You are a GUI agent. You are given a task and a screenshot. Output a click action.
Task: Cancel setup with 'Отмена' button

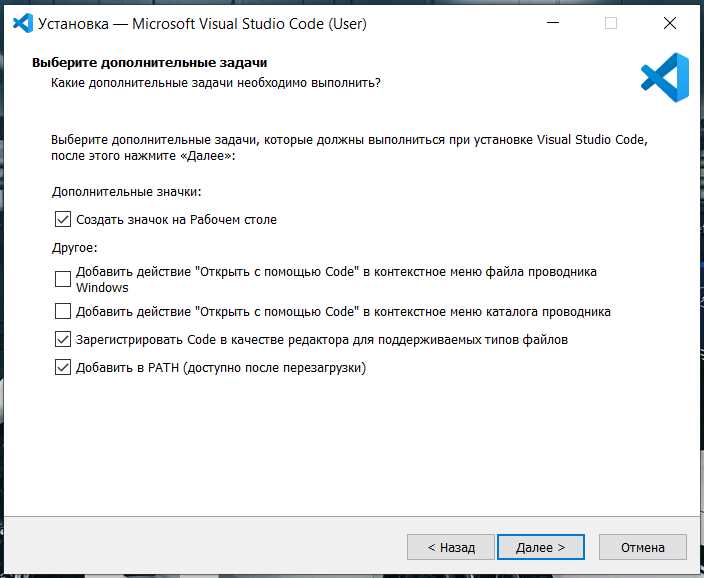pyautogui.click(x=642, y=547)
